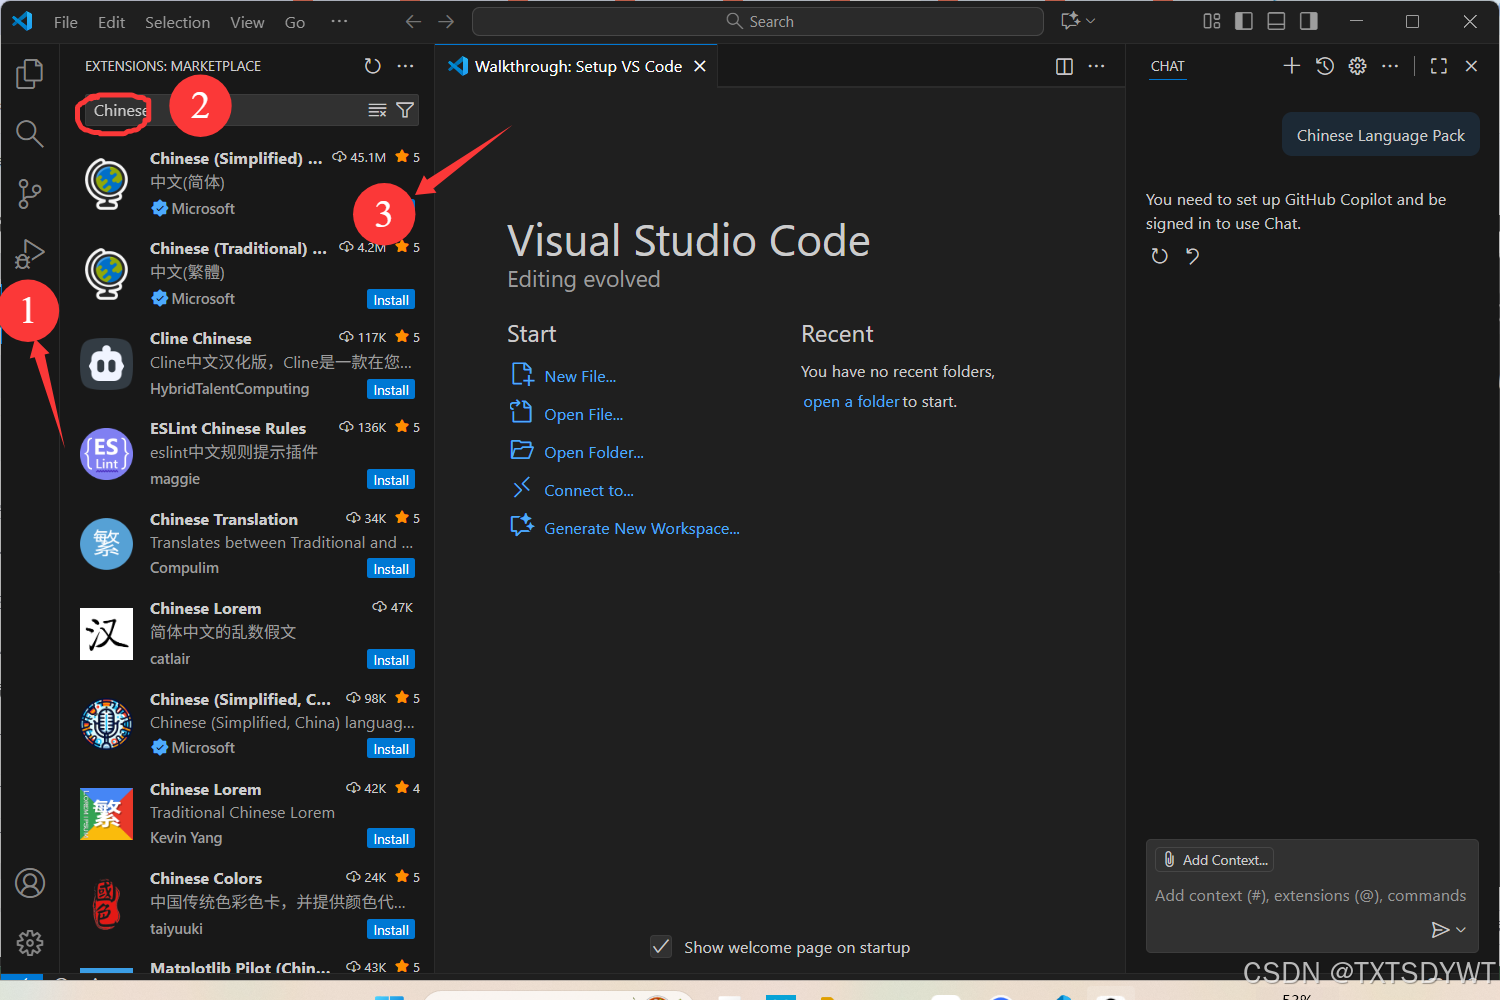The height and width of the screenshot is (1000, 1500).
Task: Toggle the primary side bar
Action: click(1244, 21)
